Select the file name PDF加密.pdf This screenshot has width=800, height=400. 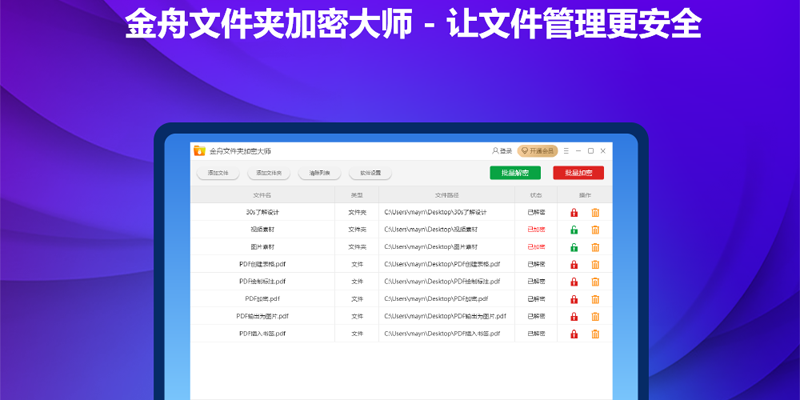point(262,299)
